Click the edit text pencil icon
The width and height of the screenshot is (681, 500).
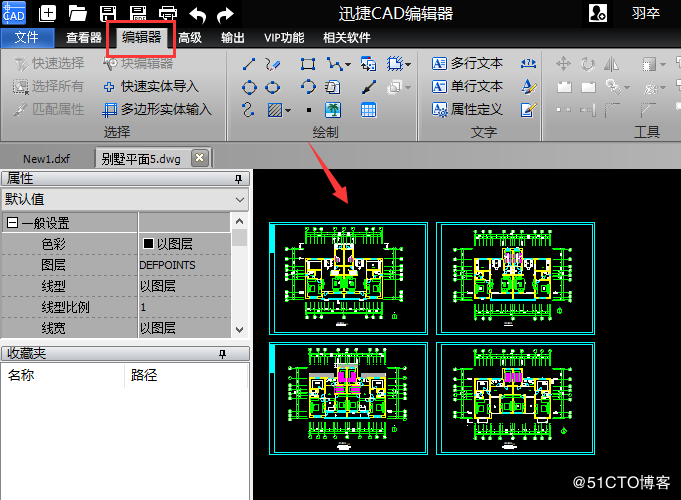(529, 109)
